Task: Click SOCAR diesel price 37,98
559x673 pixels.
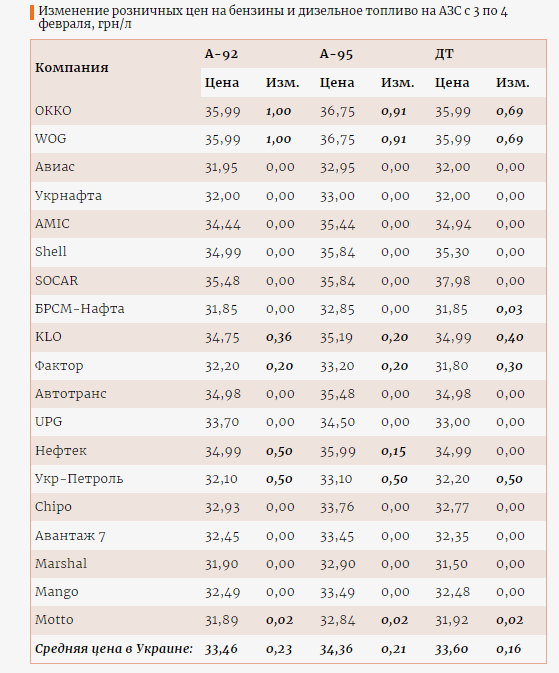Action: [x=453, y=281]
